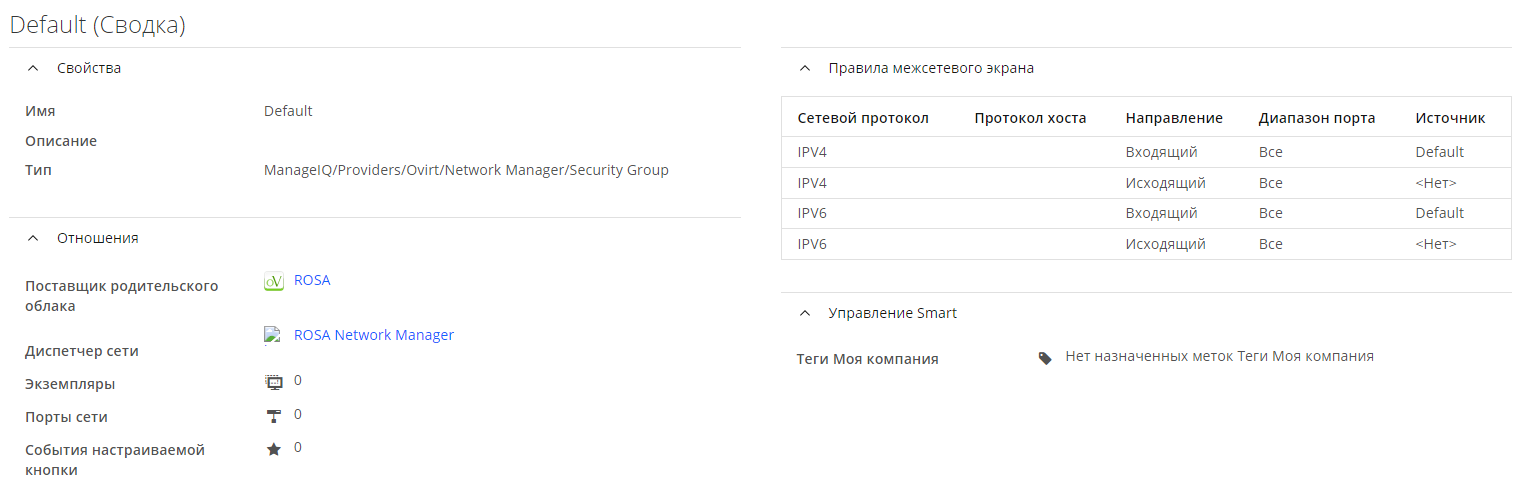The height and width of the screenshot is (487, 1520).
Task: Collapse the Правила межсетевого экрана section
Action: [x=805, y=68]
